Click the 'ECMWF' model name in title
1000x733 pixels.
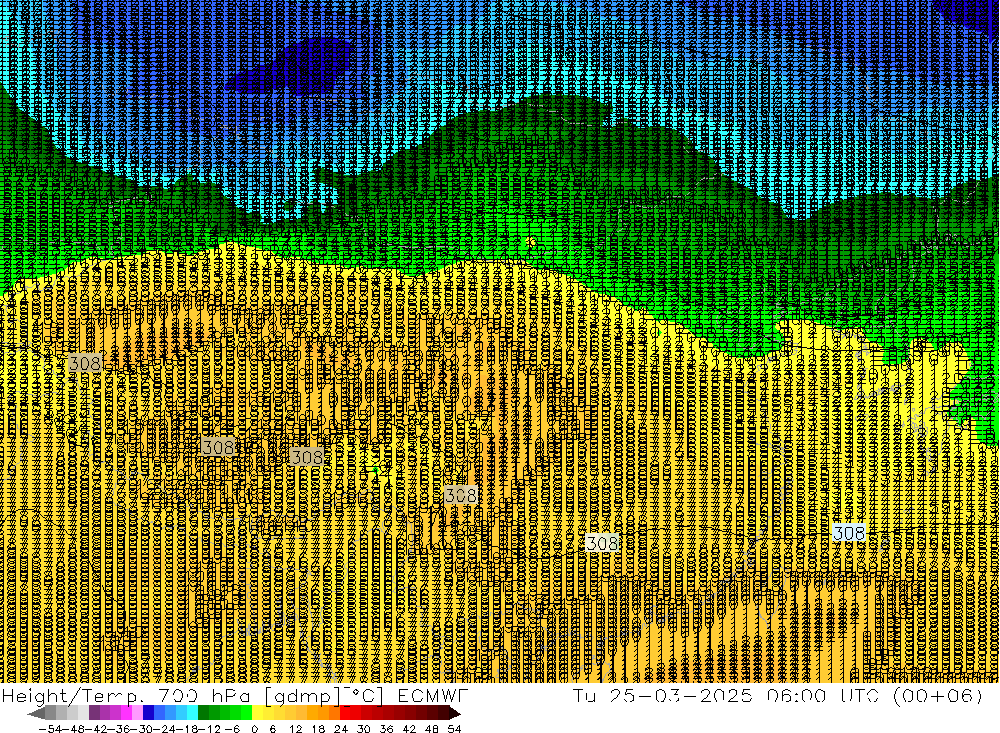click(433, 696)
